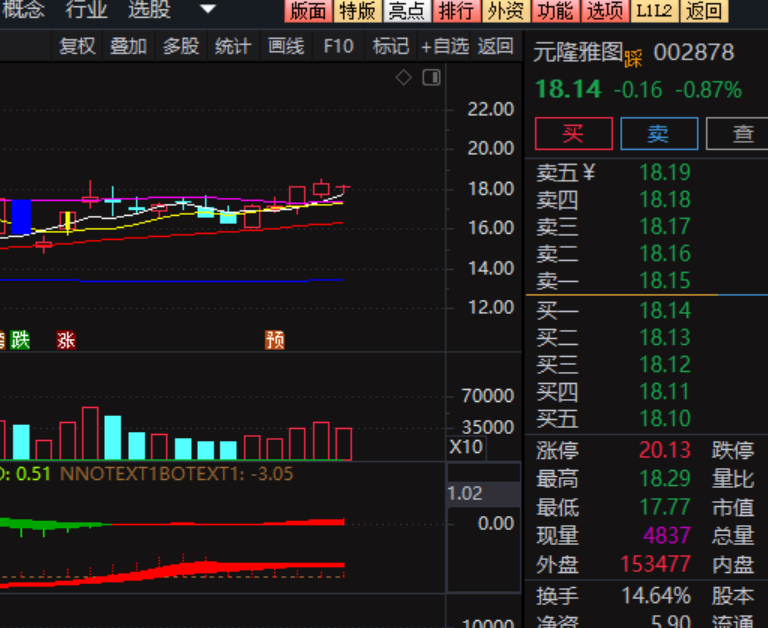Open the 选股 stock picker menu

tap(149, 10)
